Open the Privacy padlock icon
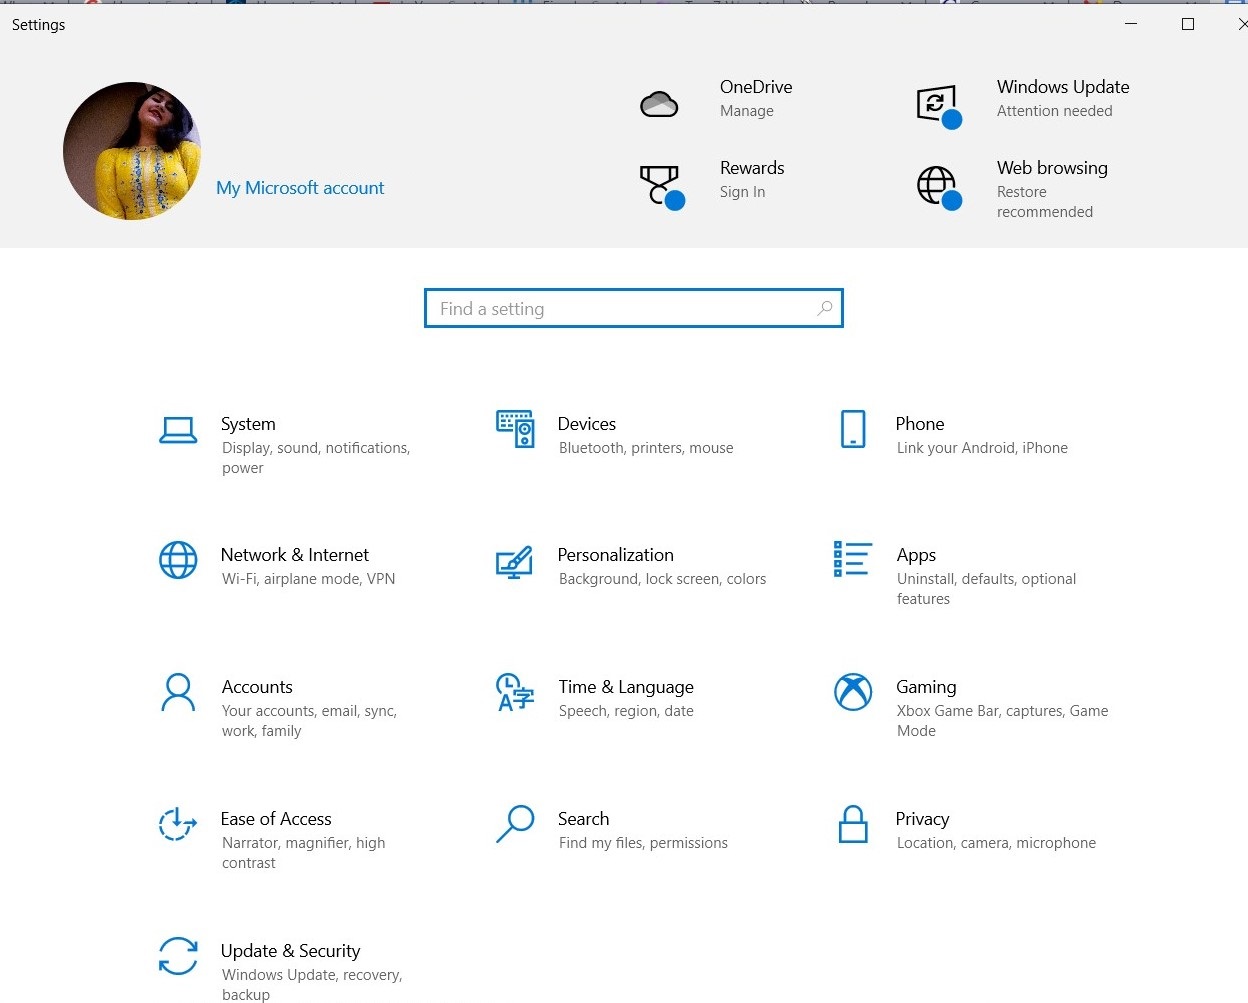This screenshot has height=1003, width=1248. tap(853, 824)
